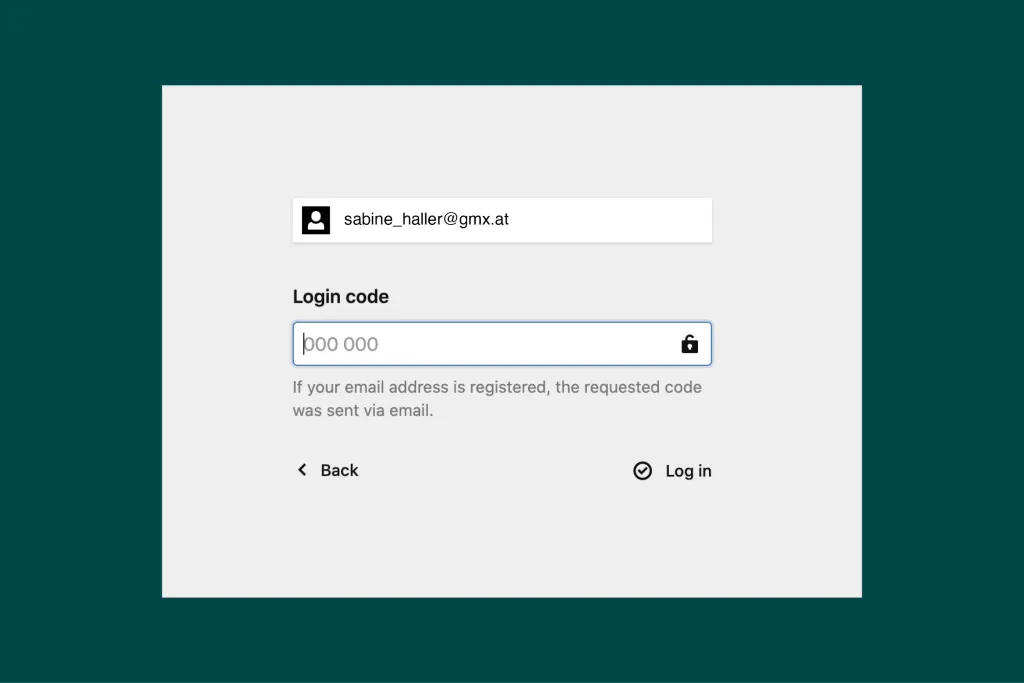Click the 'Back' text label
1024x683 pixels.
tap(339, 470)
